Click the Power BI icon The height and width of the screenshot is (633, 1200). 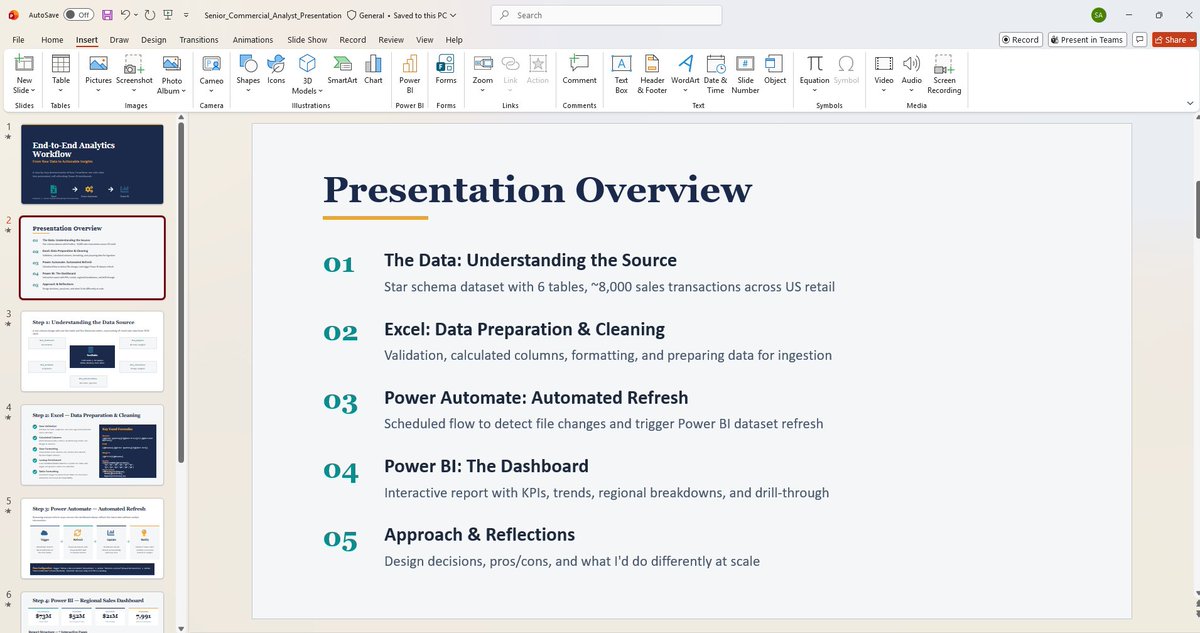pos(410,63)
